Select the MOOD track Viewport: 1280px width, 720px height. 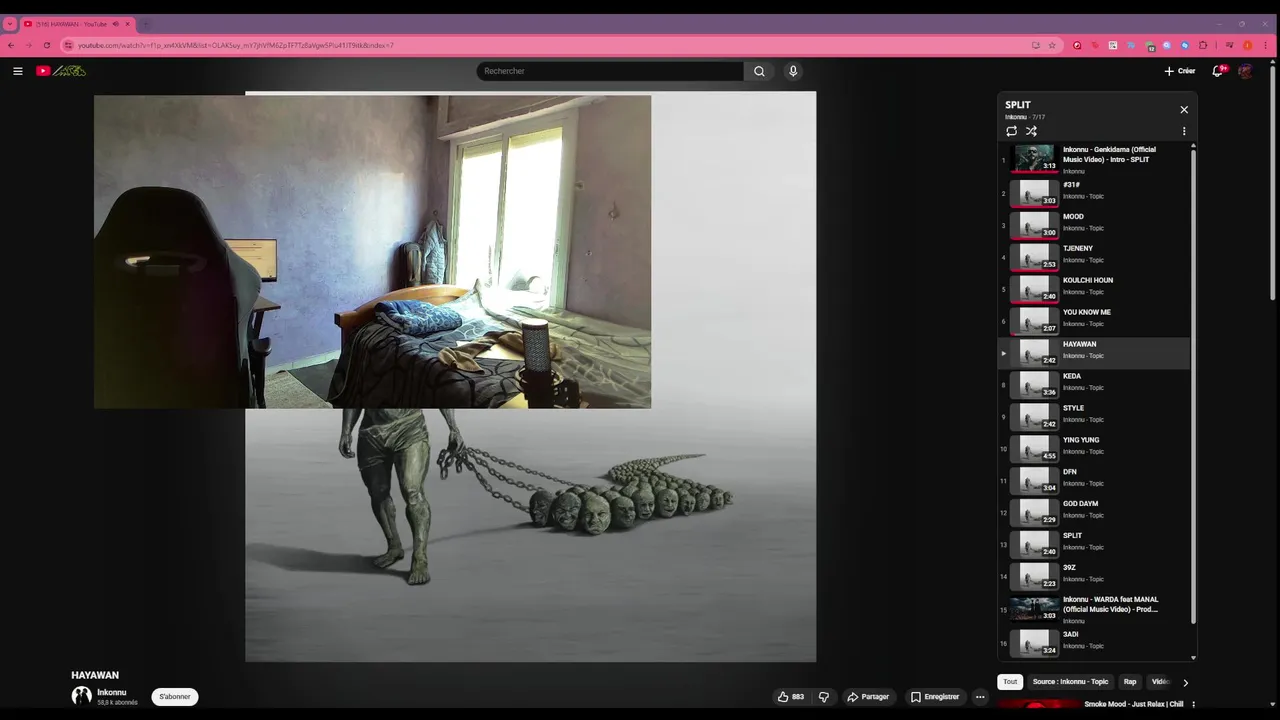(1094, 224)
